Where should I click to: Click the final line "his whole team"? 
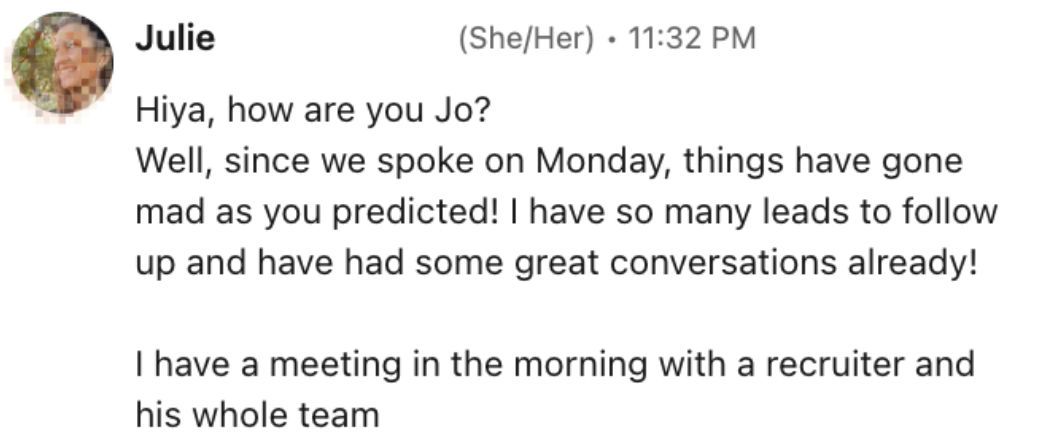(x=257, y=414)
